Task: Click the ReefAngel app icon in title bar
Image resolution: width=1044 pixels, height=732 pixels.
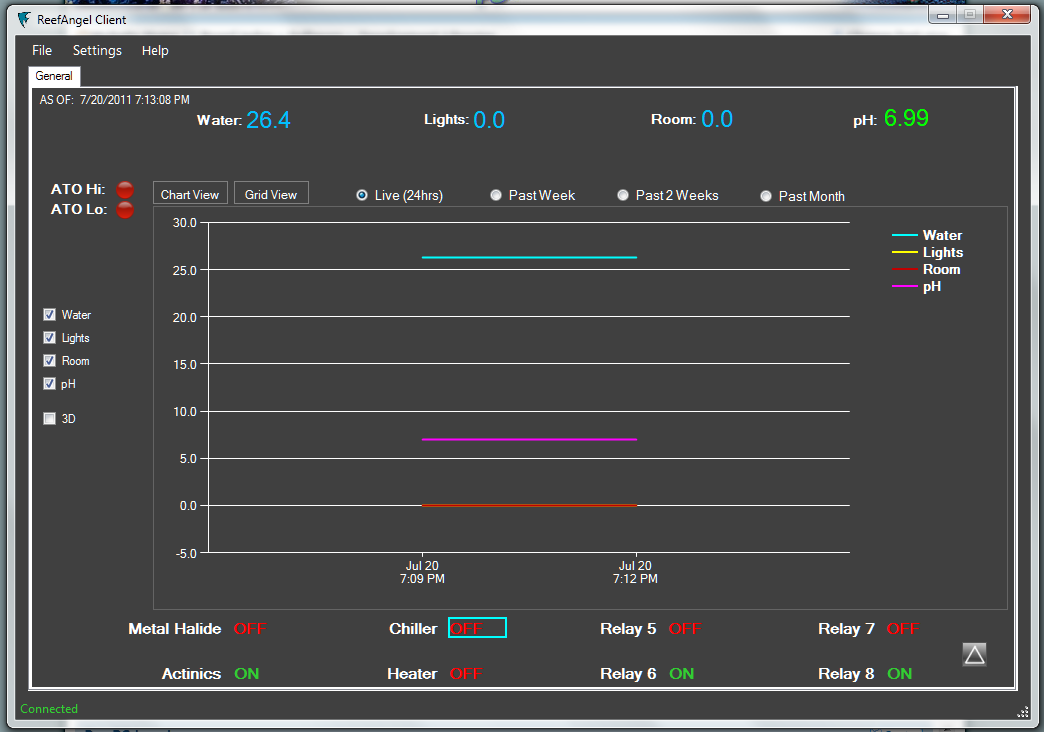Action: 24,19
